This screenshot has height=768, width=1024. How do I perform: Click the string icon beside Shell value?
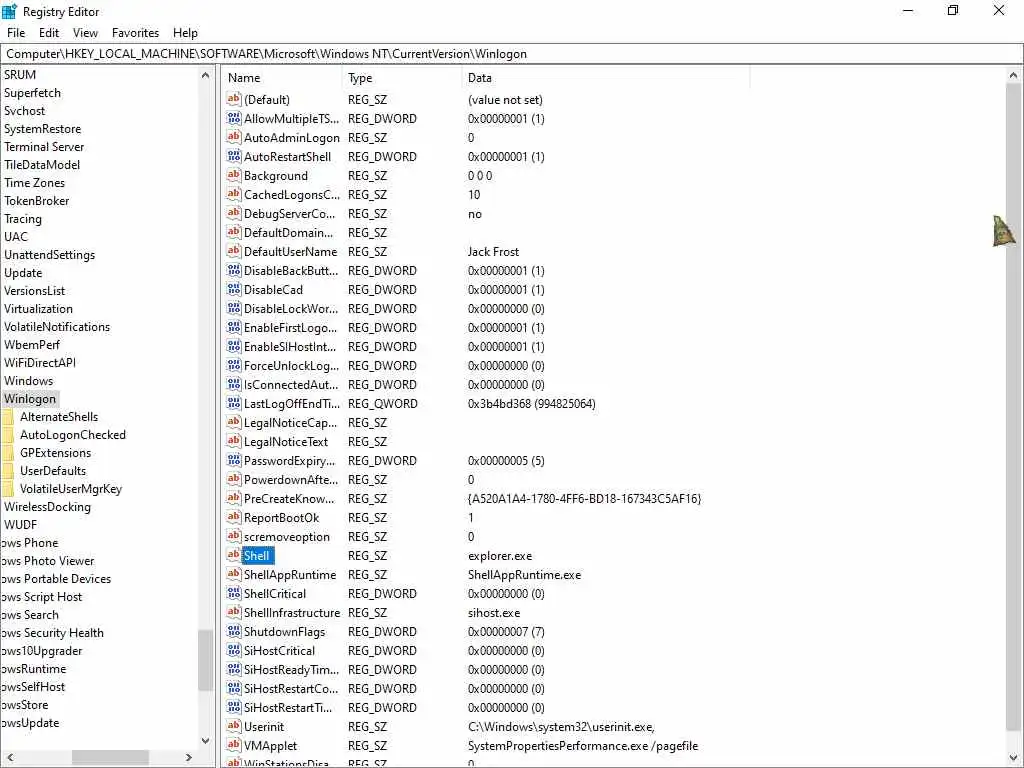click(233, 555)
